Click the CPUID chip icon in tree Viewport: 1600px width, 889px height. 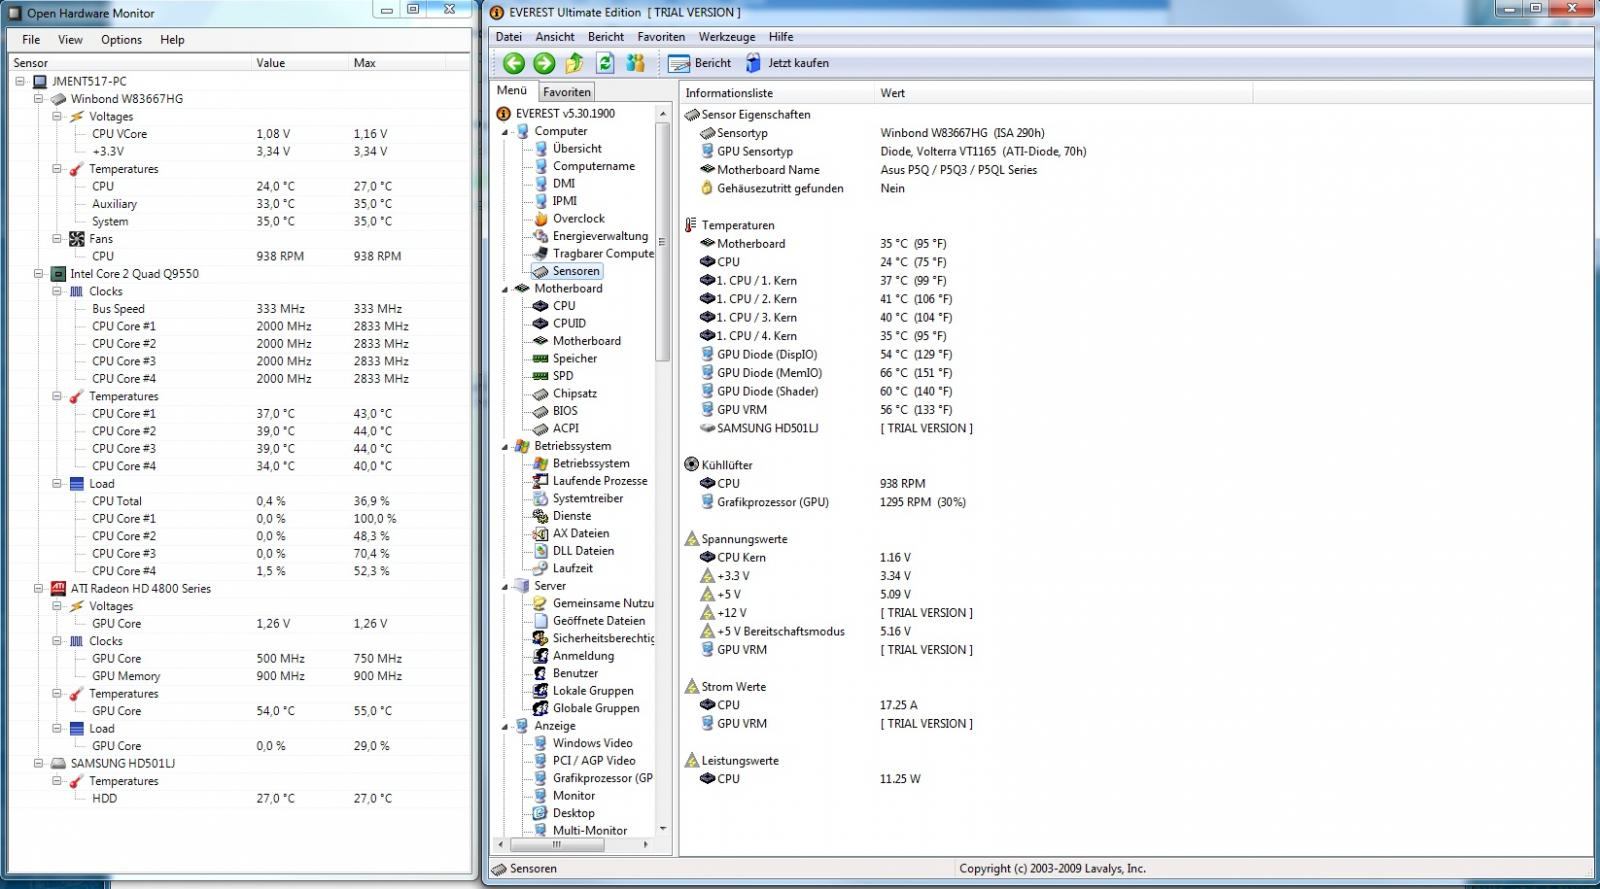click(x=541, y=324)
